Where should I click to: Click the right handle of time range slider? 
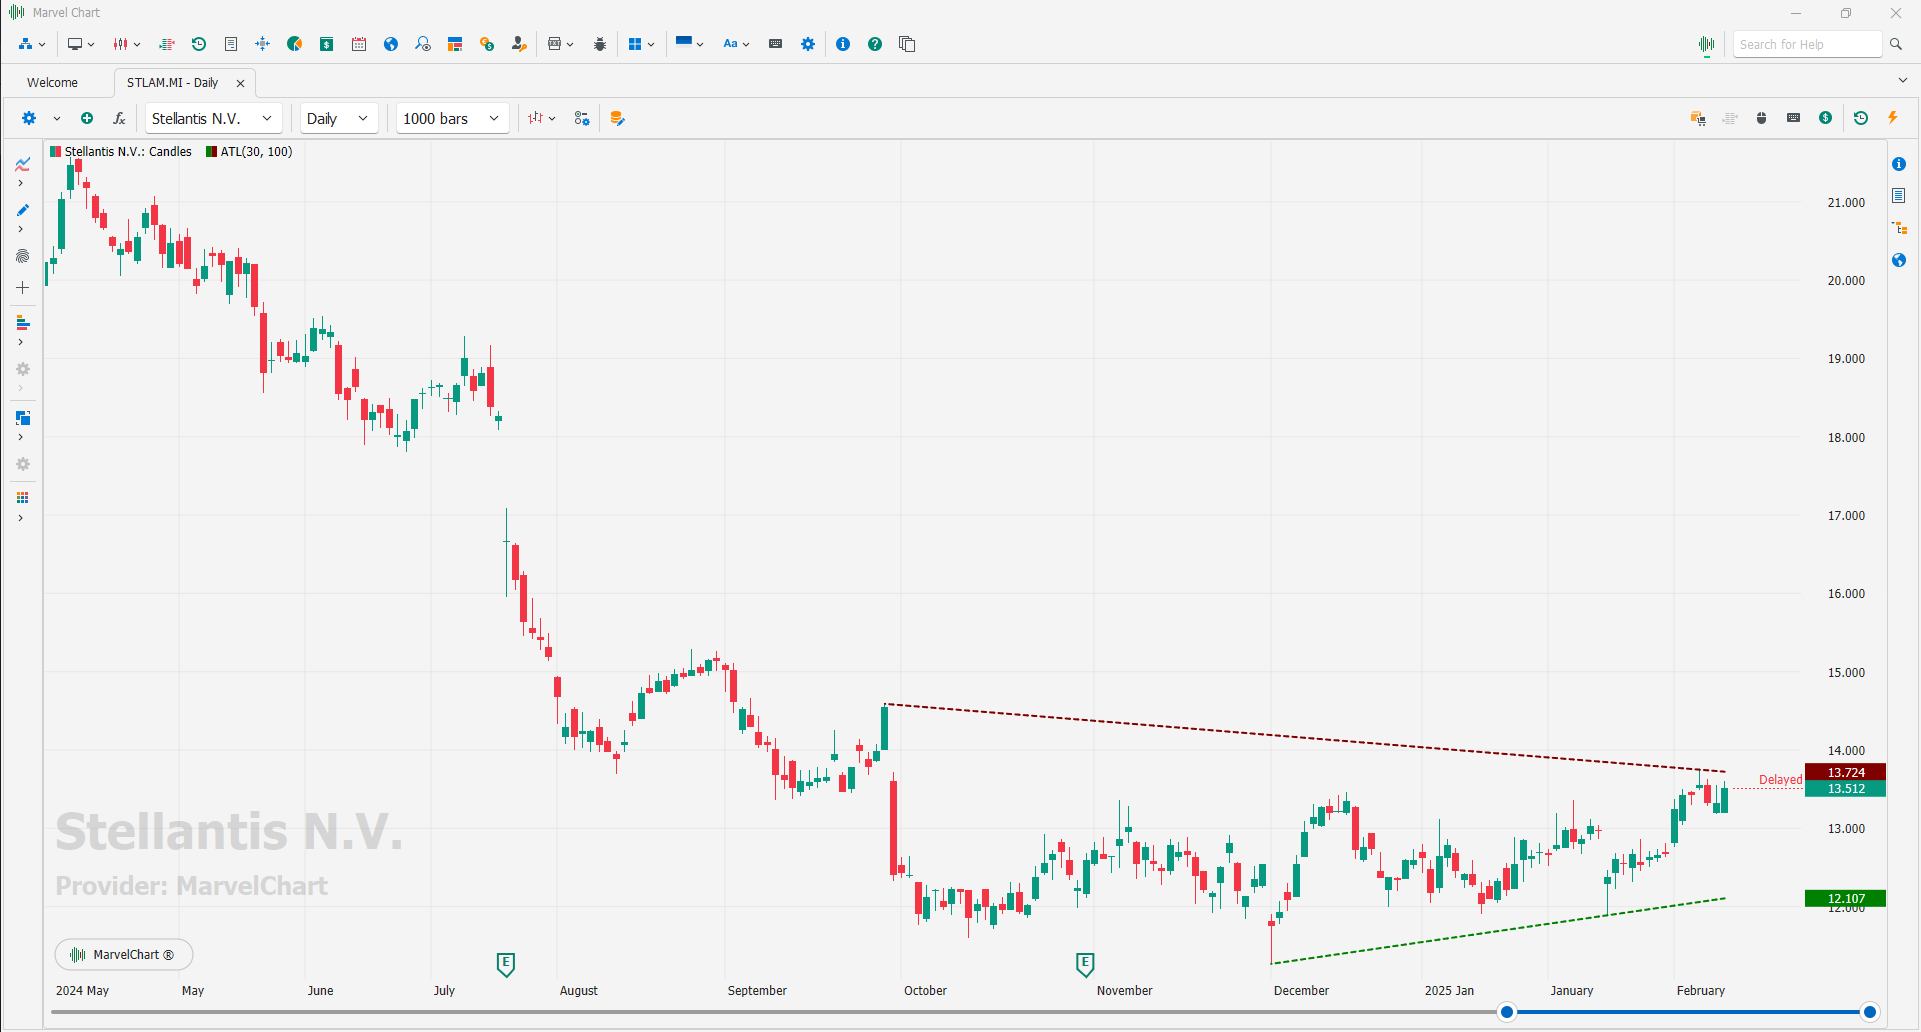[1870, 1012]
